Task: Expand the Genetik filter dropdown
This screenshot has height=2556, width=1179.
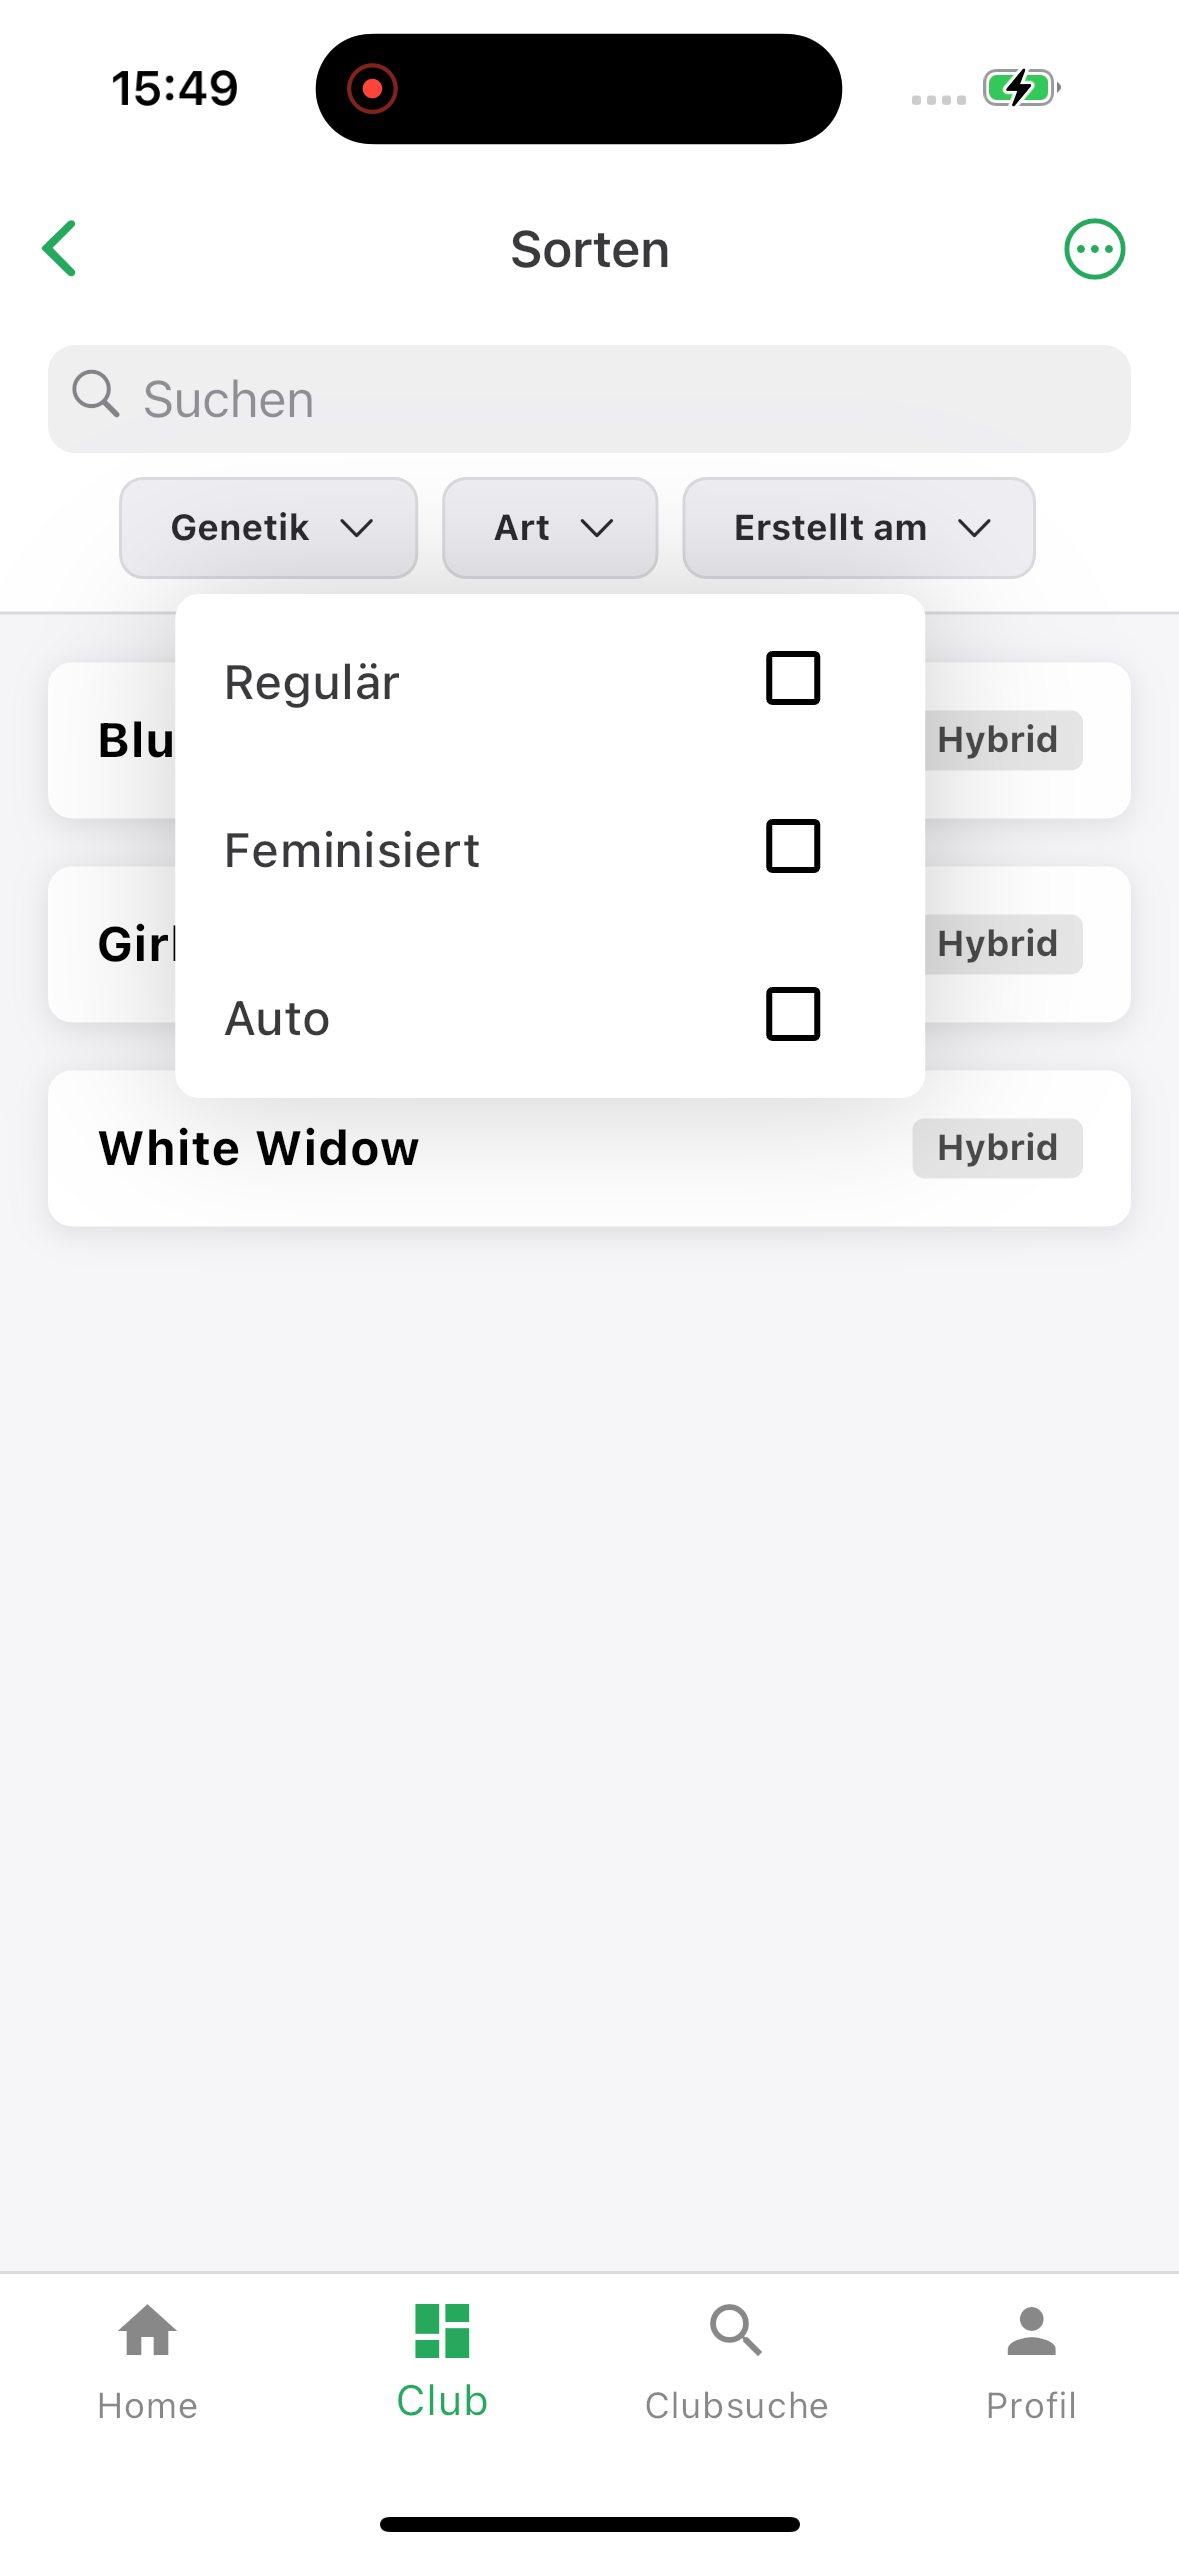Action: click(268, 528)
